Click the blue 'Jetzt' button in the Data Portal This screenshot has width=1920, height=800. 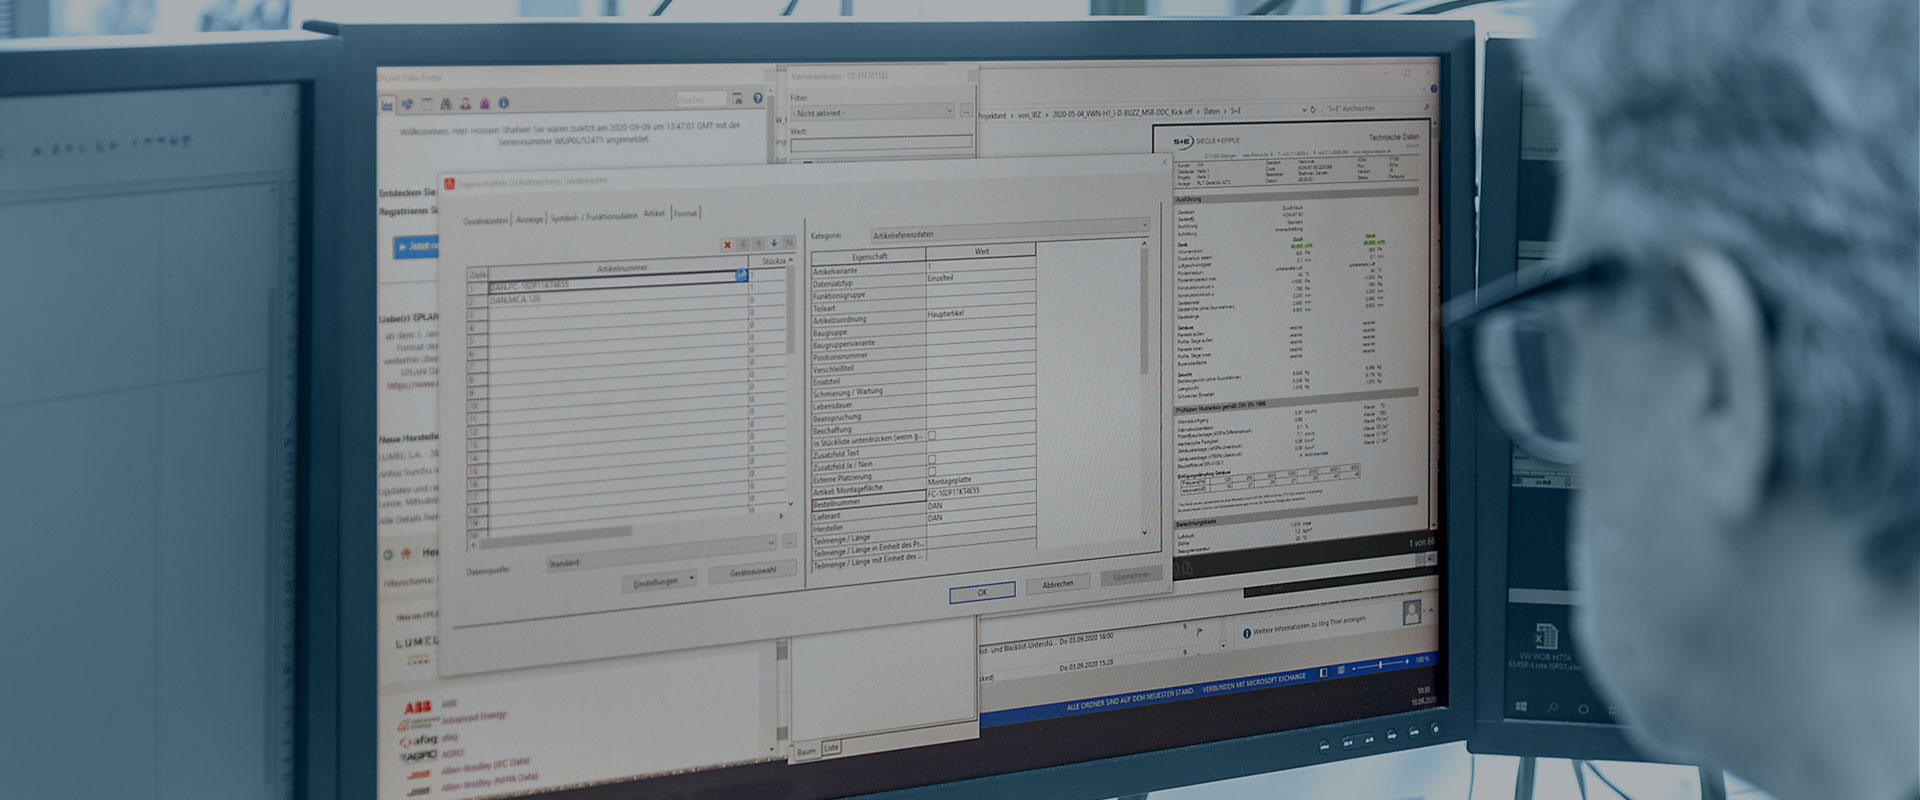[x=416, y=246]
